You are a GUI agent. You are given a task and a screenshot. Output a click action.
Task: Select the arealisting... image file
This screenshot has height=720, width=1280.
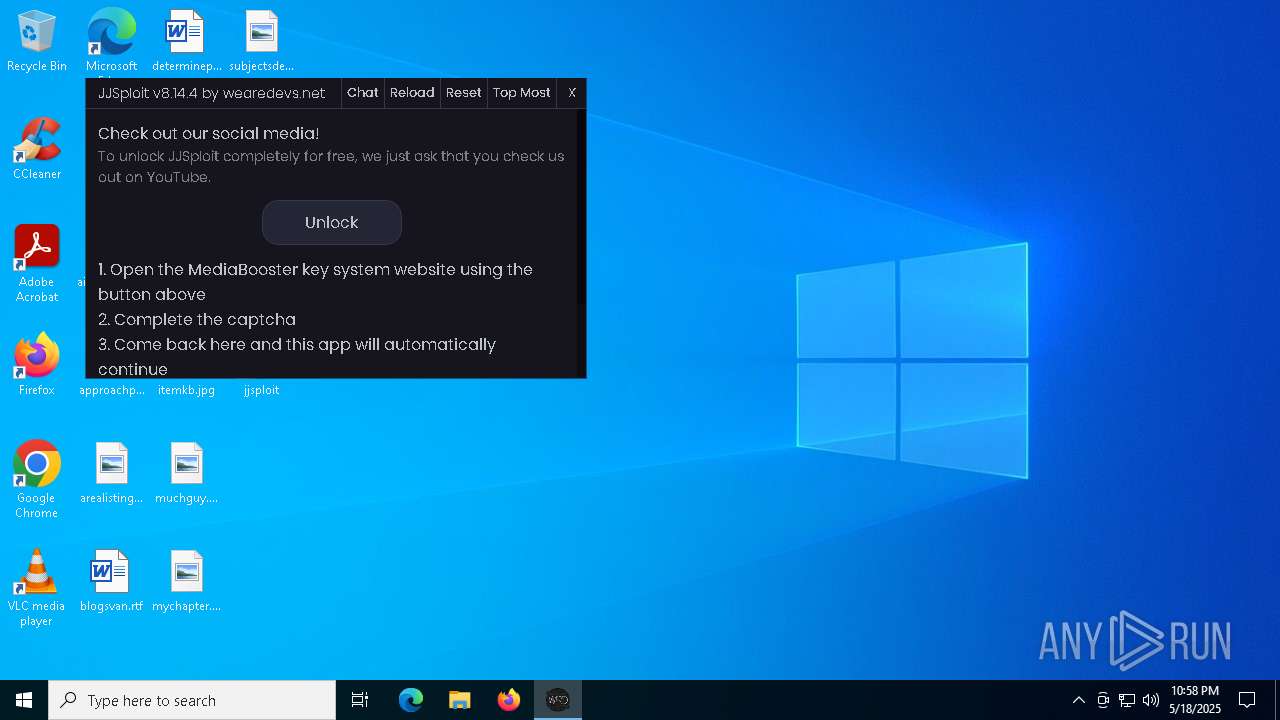(111, 473)
